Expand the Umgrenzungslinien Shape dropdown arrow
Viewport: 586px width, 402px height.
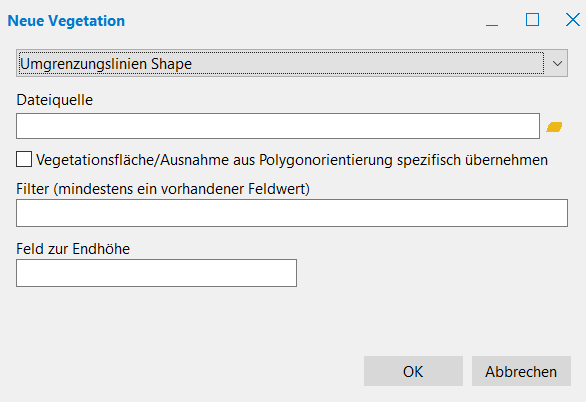[557, 63]
